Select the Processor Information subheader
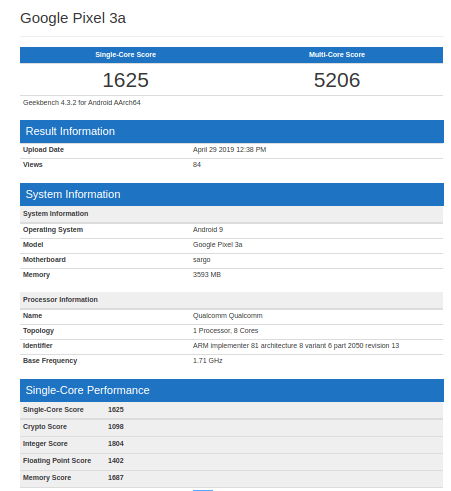This screenshot has width=451, height=491. (x=231, y=300)
